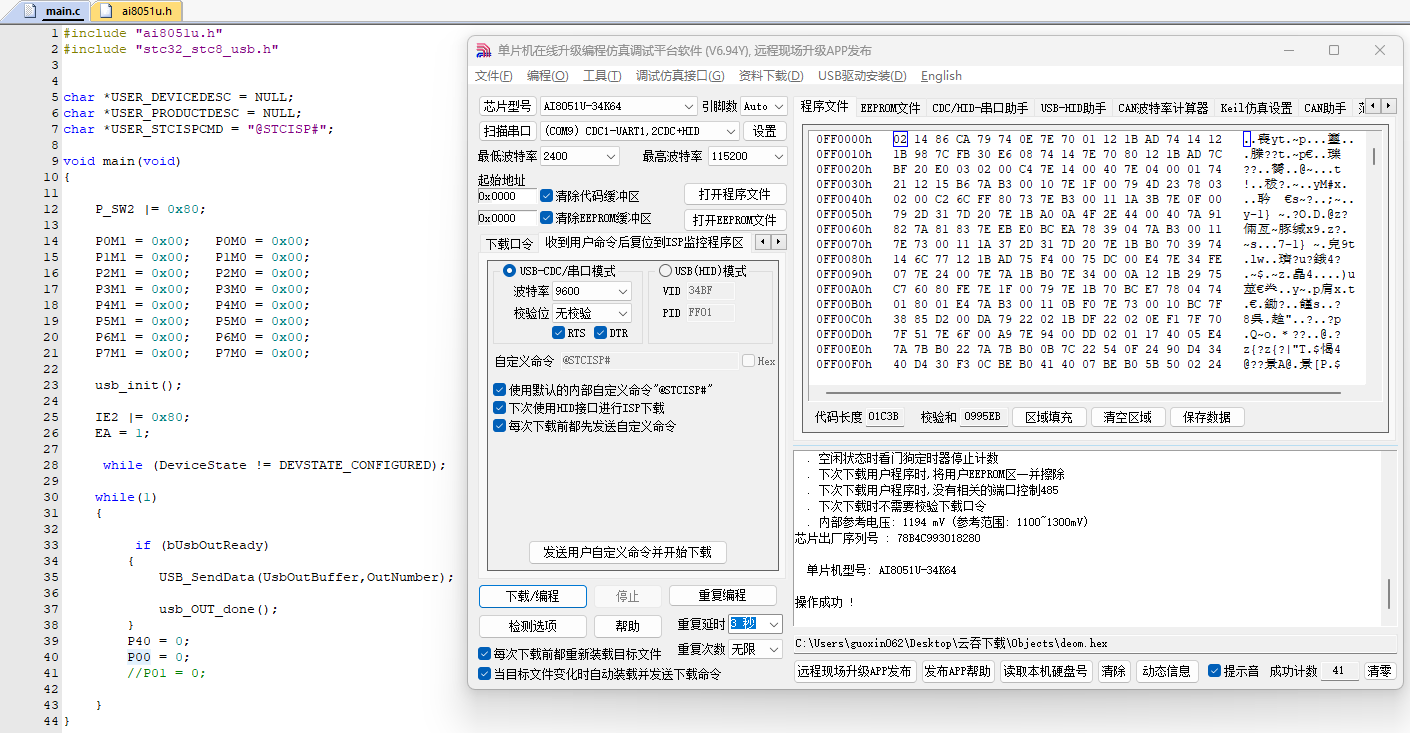Open the 工具(T) menu
Screen dimensions: 1410x733
(x=602, y=76)
